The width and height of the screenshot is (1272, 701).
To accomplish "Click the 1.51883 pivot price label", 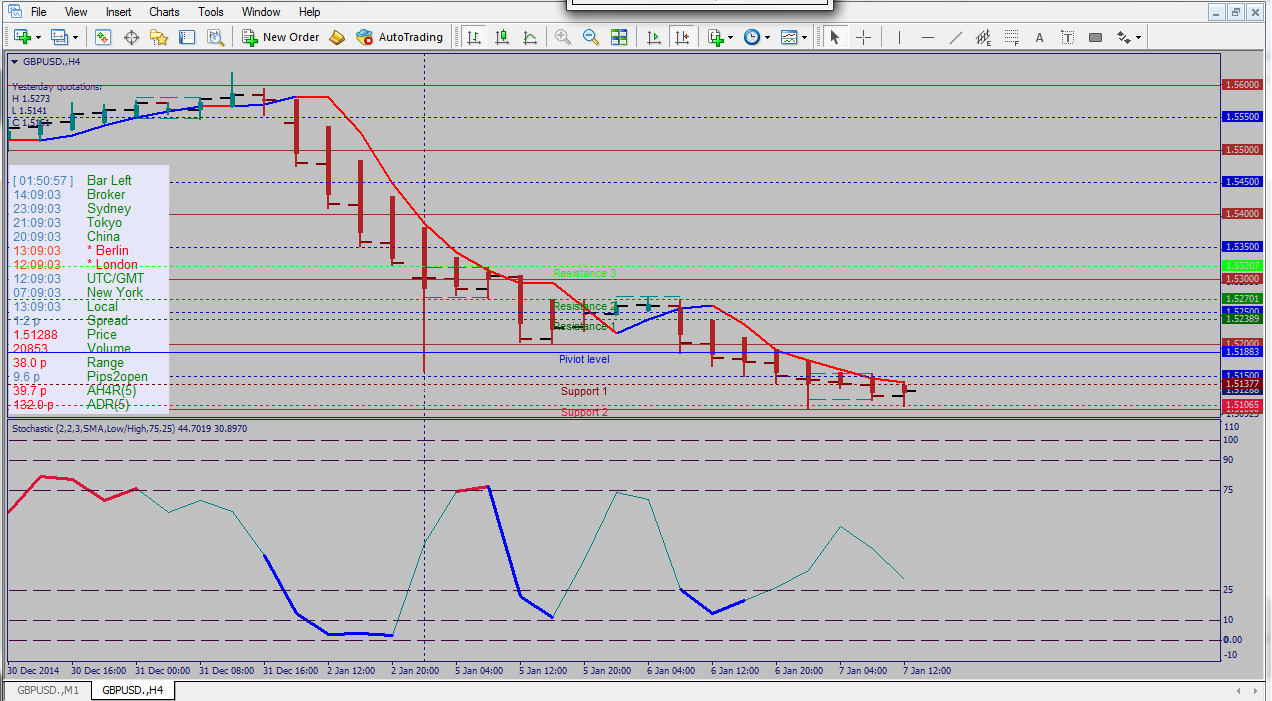I will tap(1241, 352).
